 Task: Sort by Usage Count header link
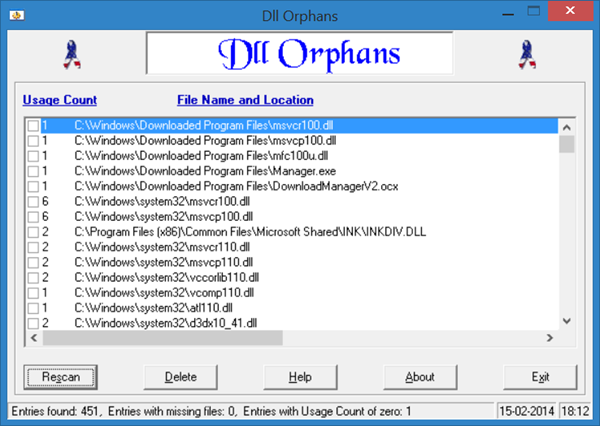tap(60, 100)
